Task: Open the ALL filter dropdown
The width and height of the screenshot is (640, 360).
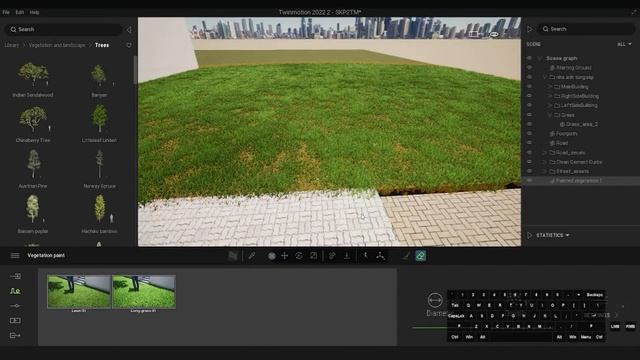Action: [624, 44]
